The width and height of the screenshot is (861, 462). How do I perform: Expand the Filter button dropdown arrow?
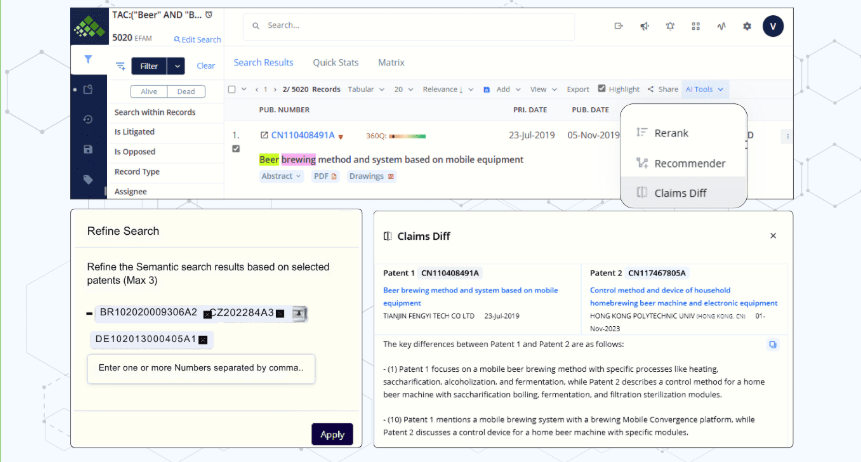coord(177,66)
